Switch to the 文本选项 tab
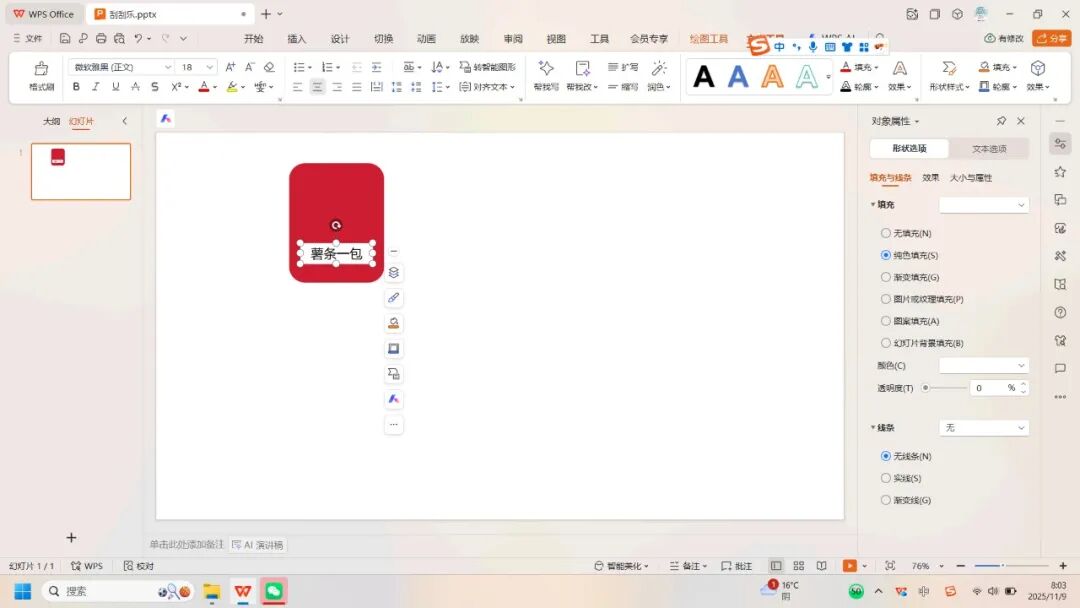The width and height of the screenshot is (1080, 608). point(988,147)
